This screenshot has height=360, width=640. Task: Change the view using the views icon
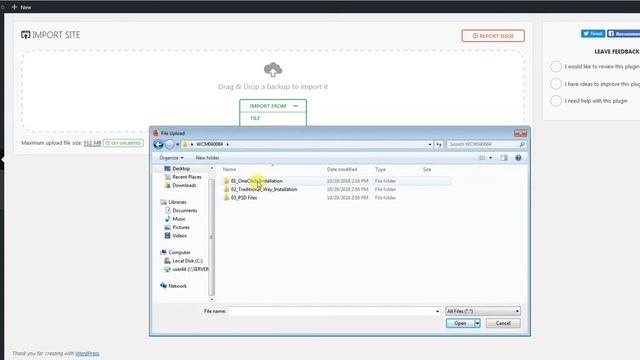[x=482, y=158]
